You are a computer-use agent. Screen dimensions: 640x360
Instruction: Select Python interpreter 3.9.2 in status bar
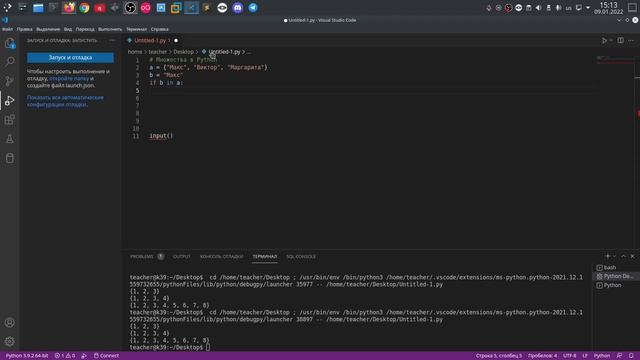(x=27, y=356)
